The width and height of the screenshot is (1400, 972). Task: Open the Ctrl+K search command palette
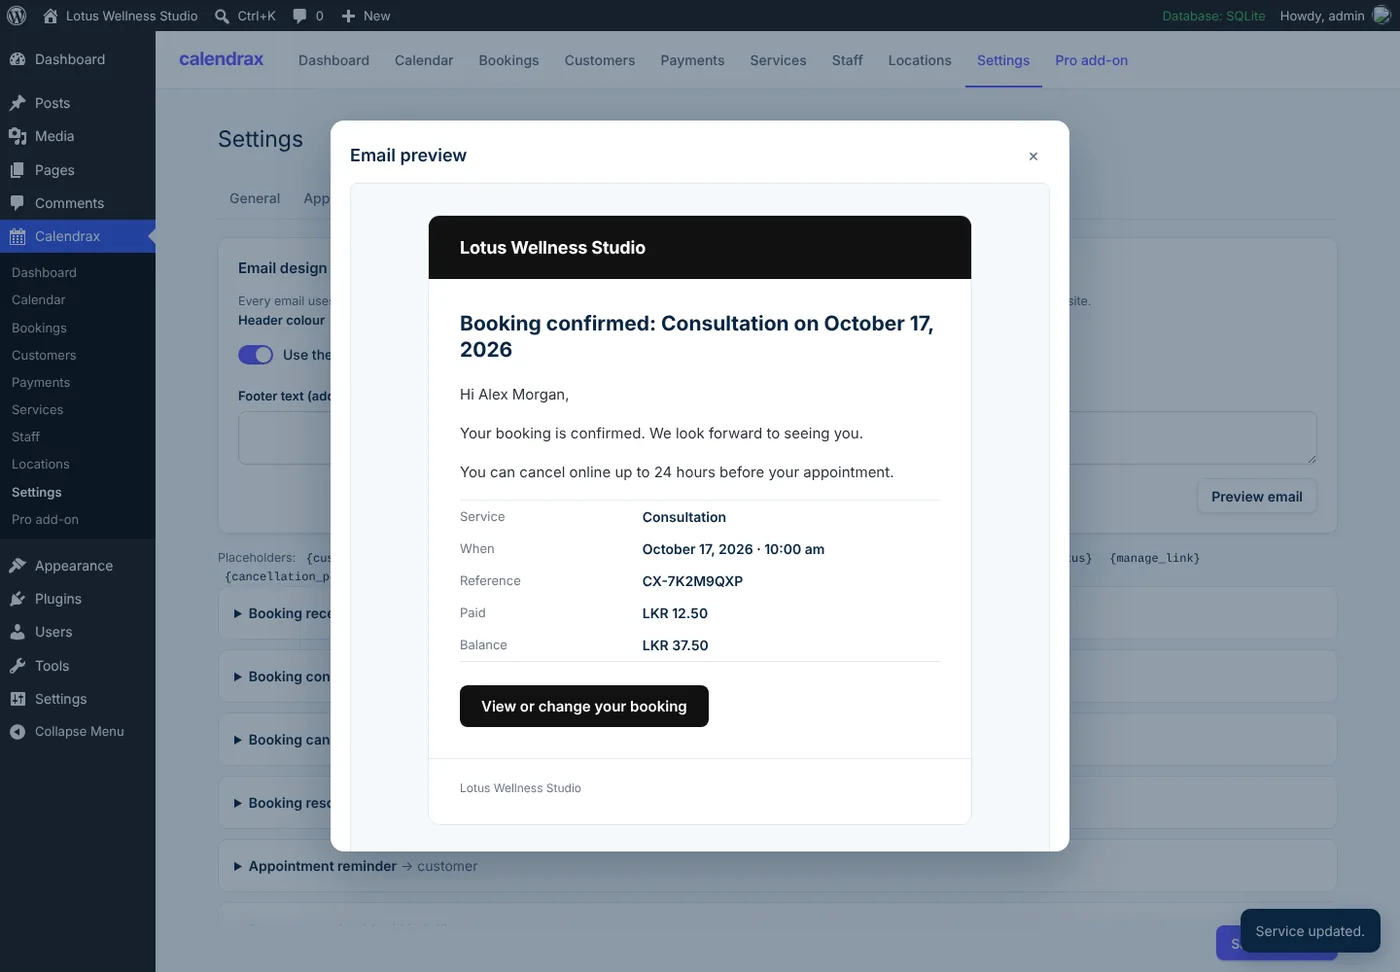point(245,16)
